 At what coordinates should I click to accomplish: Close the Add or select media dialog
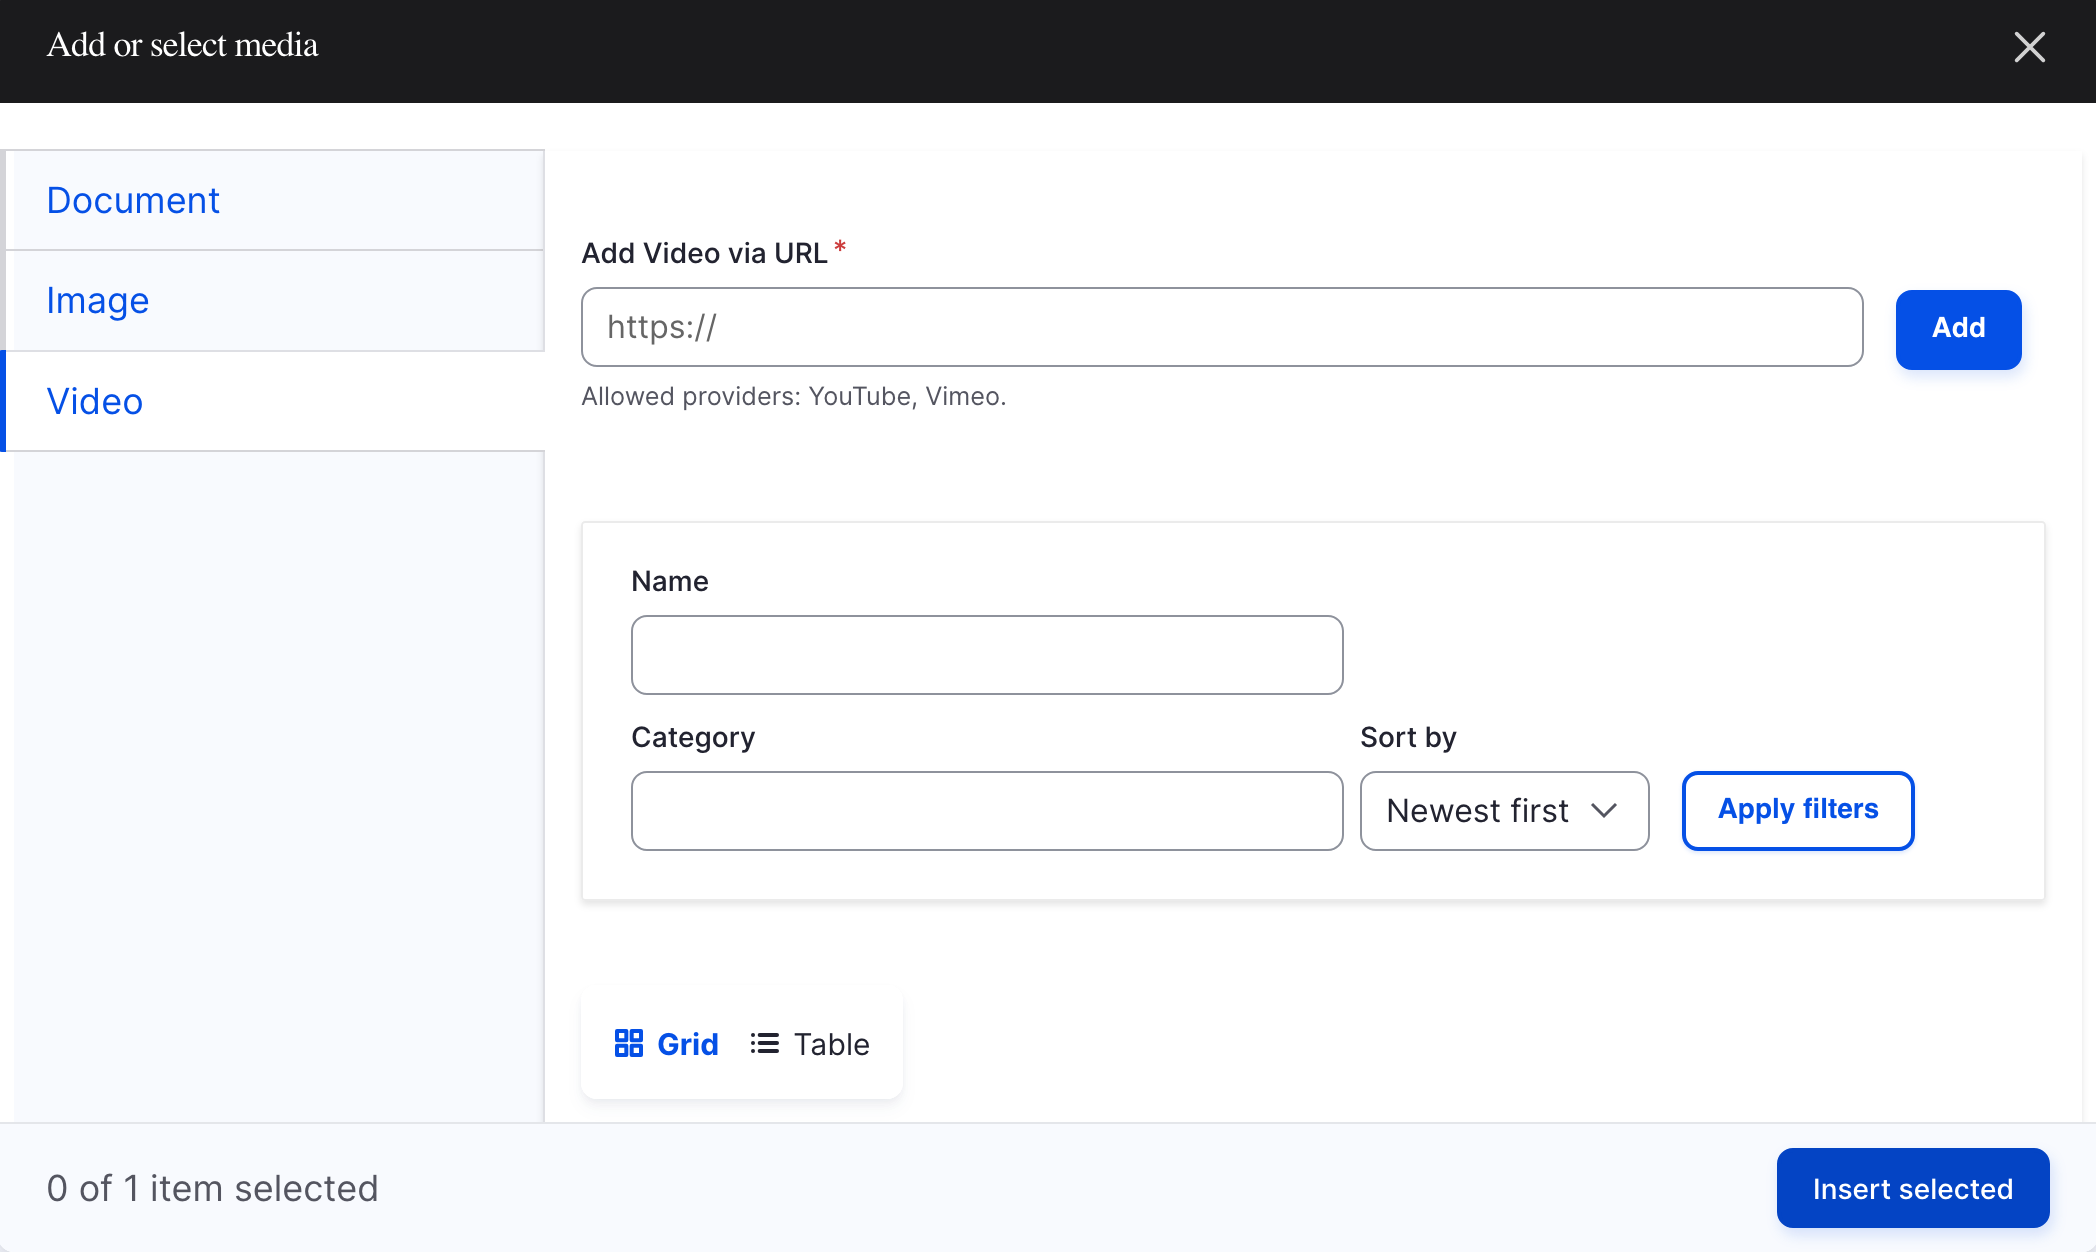click(x=2029, y=46)
